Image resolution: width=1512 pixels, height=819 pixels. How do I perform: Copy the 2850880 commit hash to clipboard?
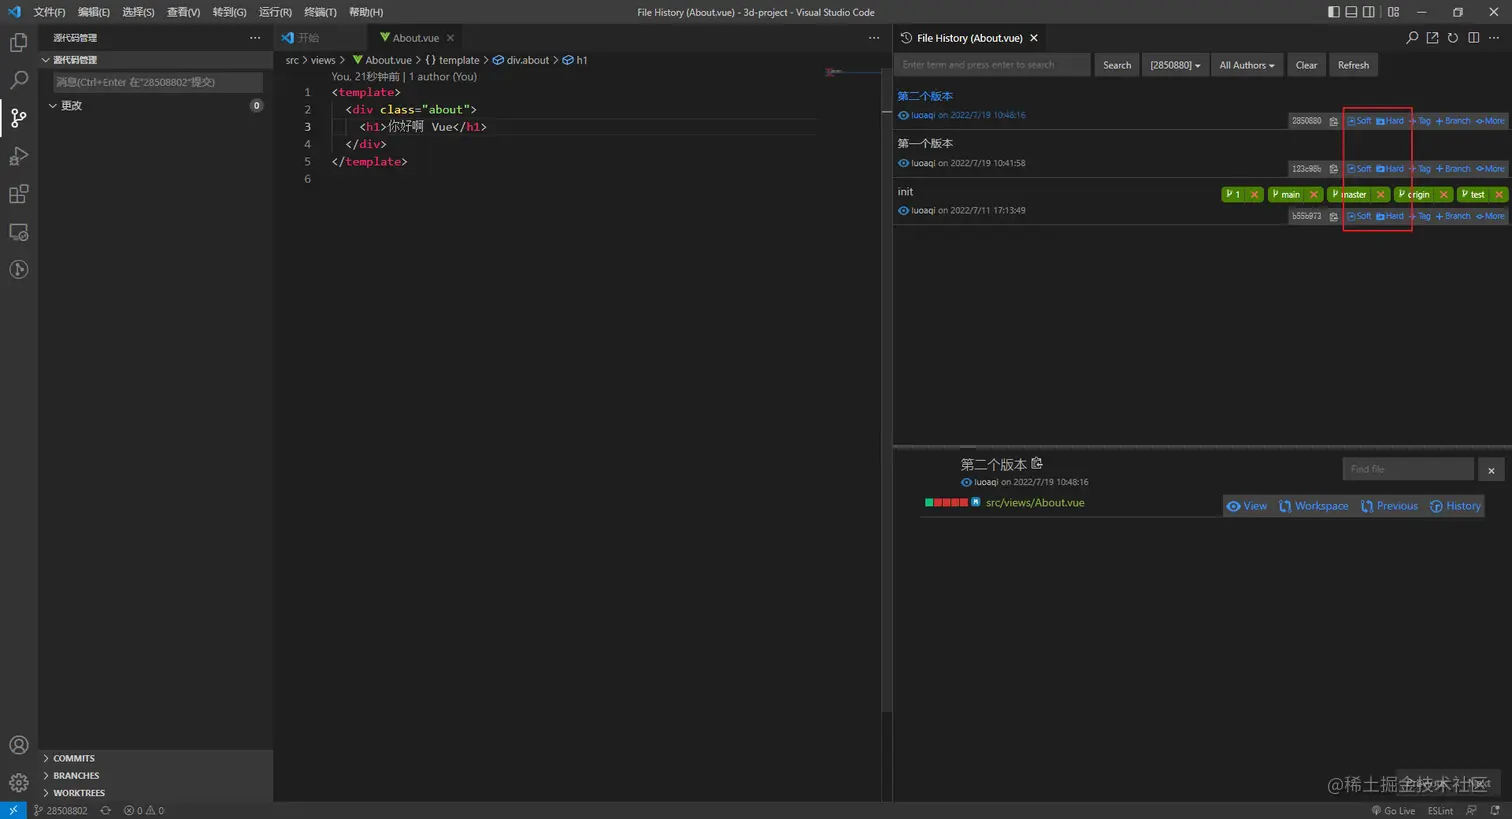point(1333,121)
